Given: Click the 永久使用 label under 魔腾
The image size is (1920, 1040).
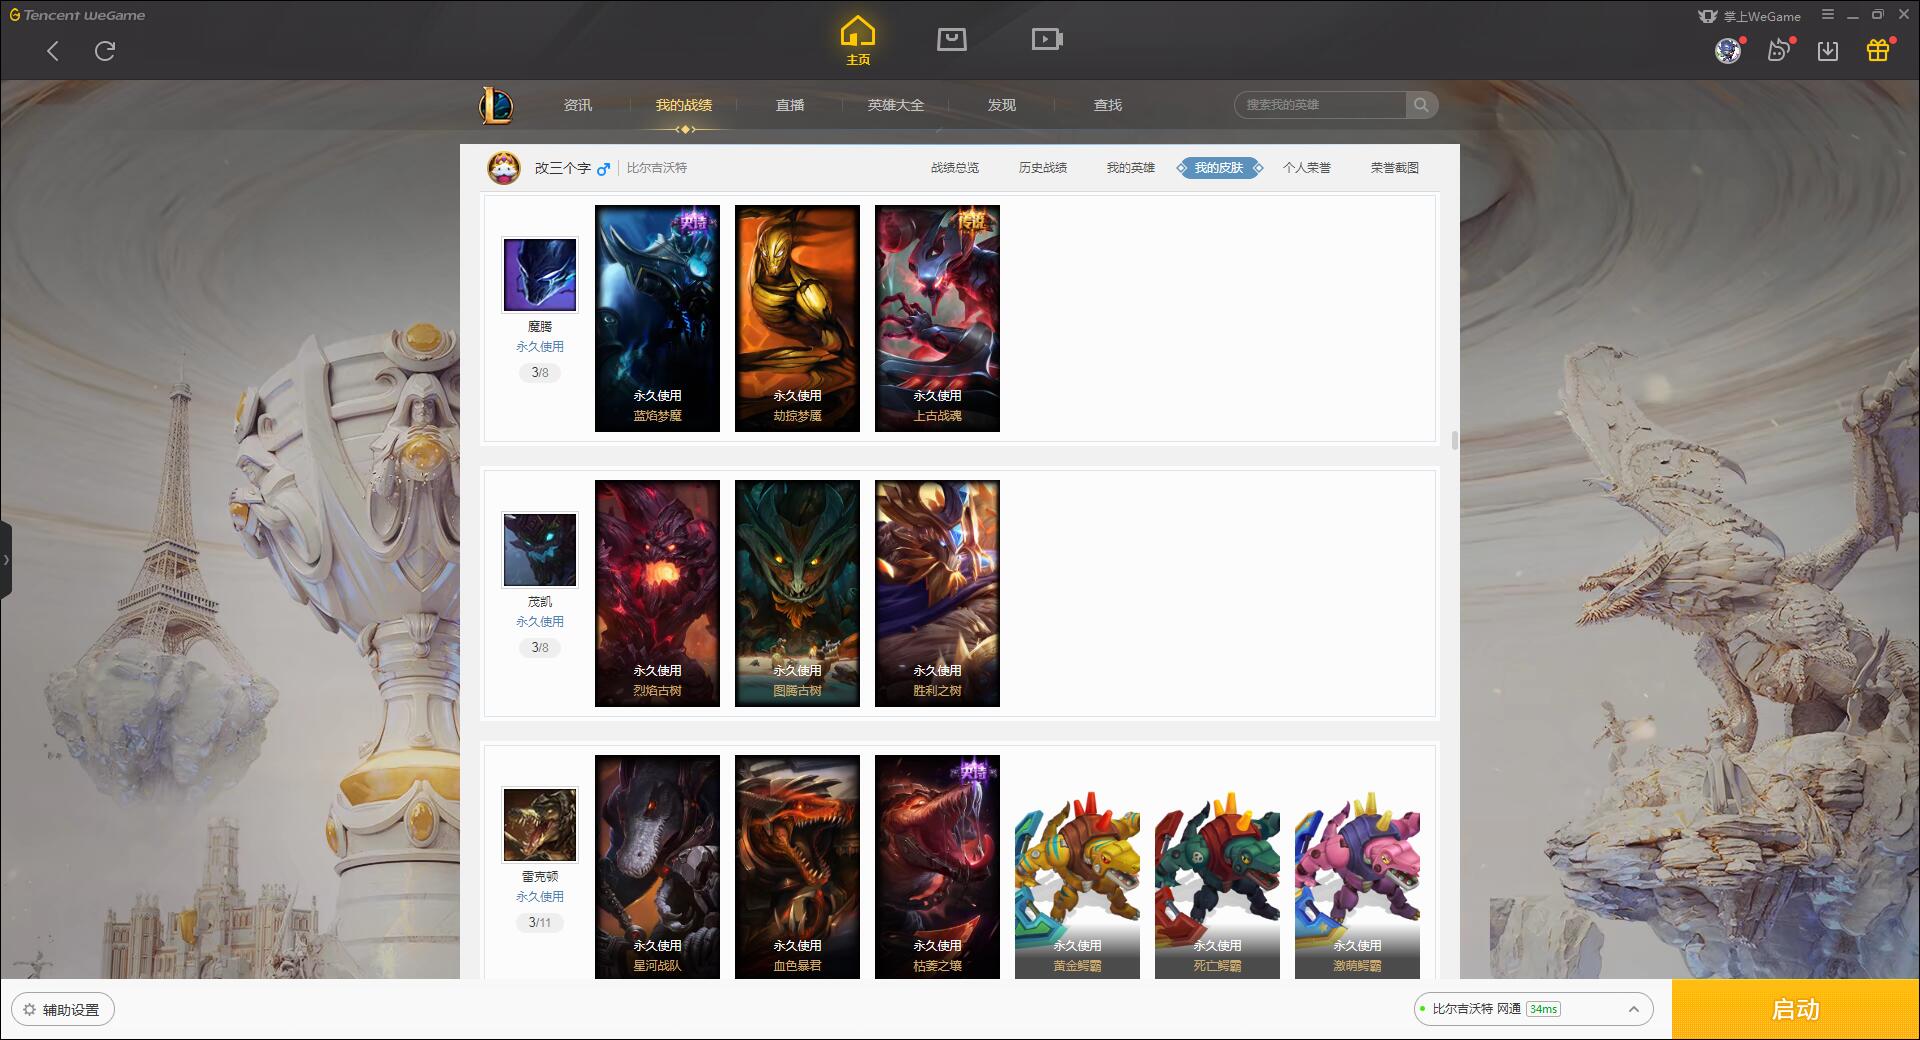Looking at the screenshot, I should [540, 347].
